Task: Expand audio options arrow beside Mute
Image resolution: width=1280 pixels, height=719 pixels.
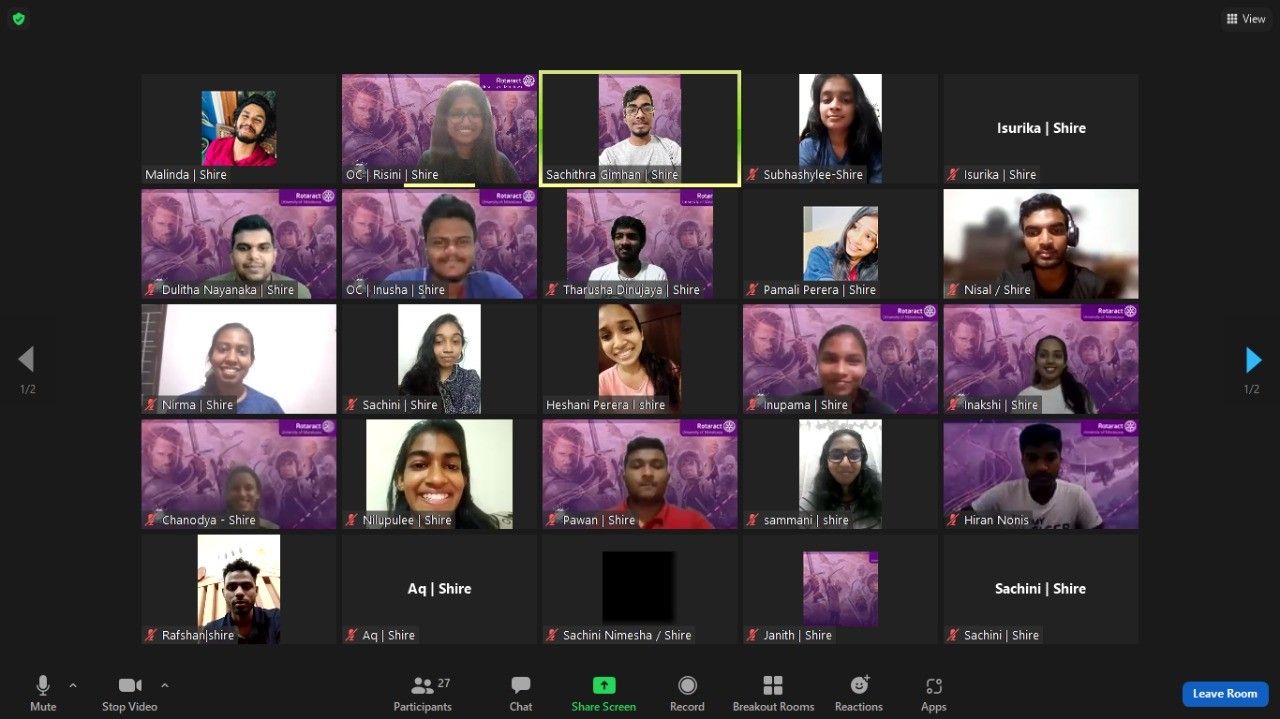Action: click(73, 685)
